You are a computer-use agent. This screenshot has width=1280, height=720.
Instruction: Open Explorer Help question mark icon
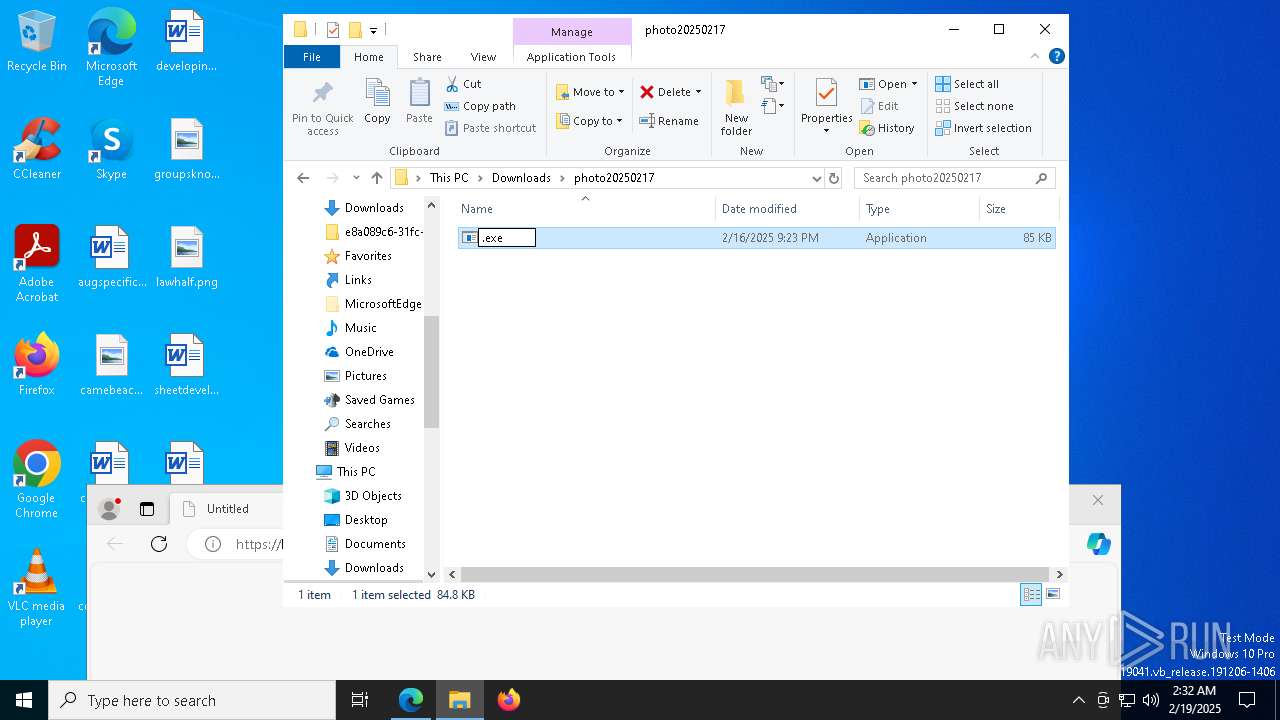[1056, 57]
